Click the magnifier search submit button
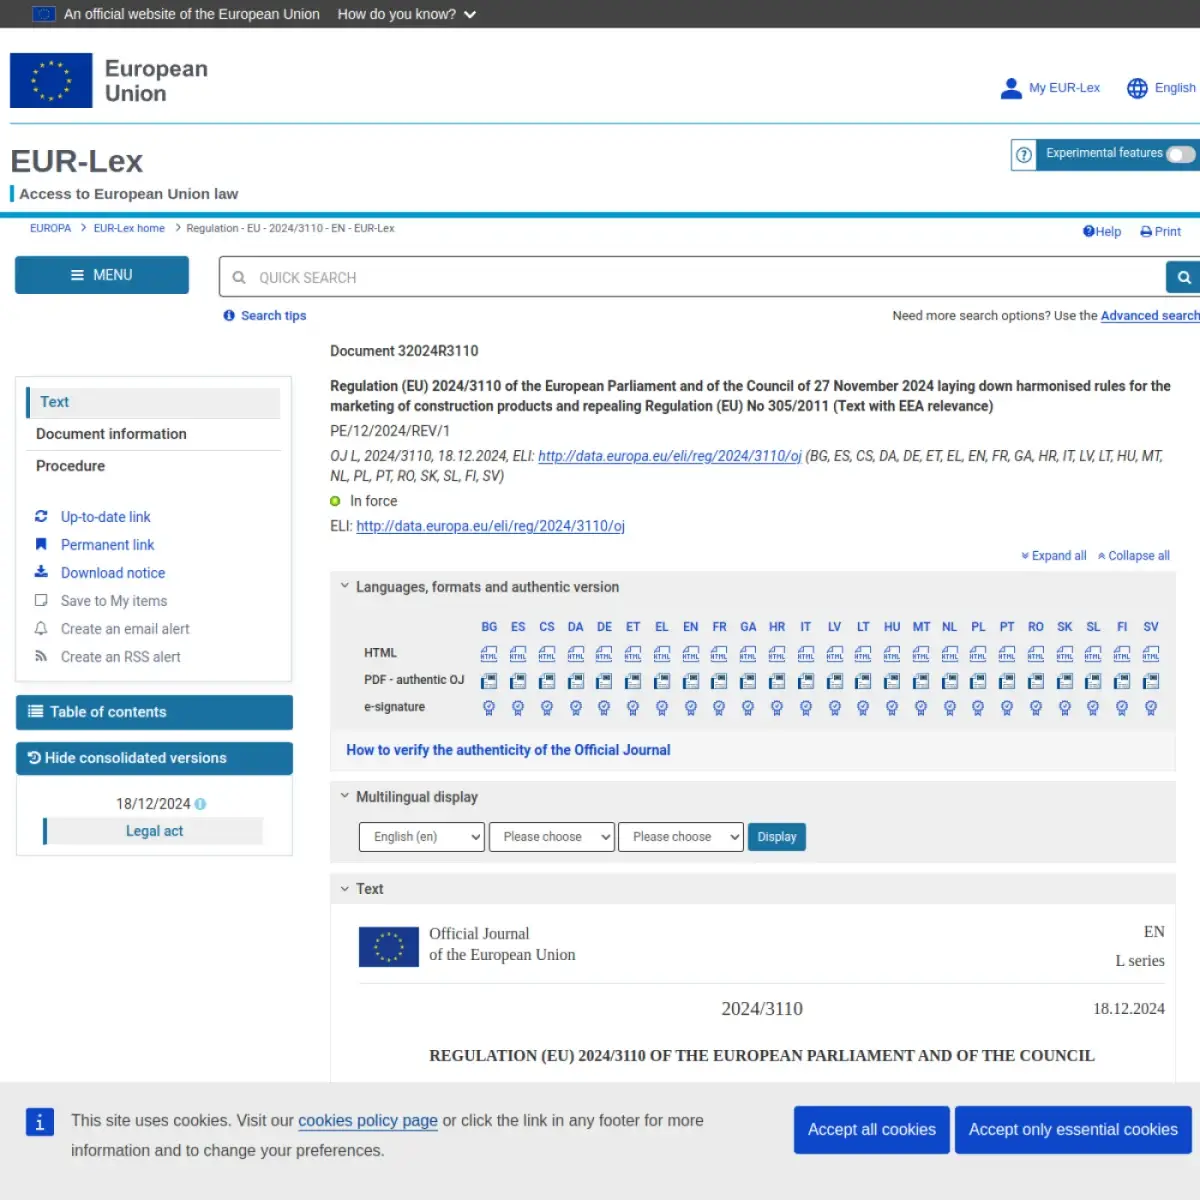1200x1200 pixels. [1183, 277]
